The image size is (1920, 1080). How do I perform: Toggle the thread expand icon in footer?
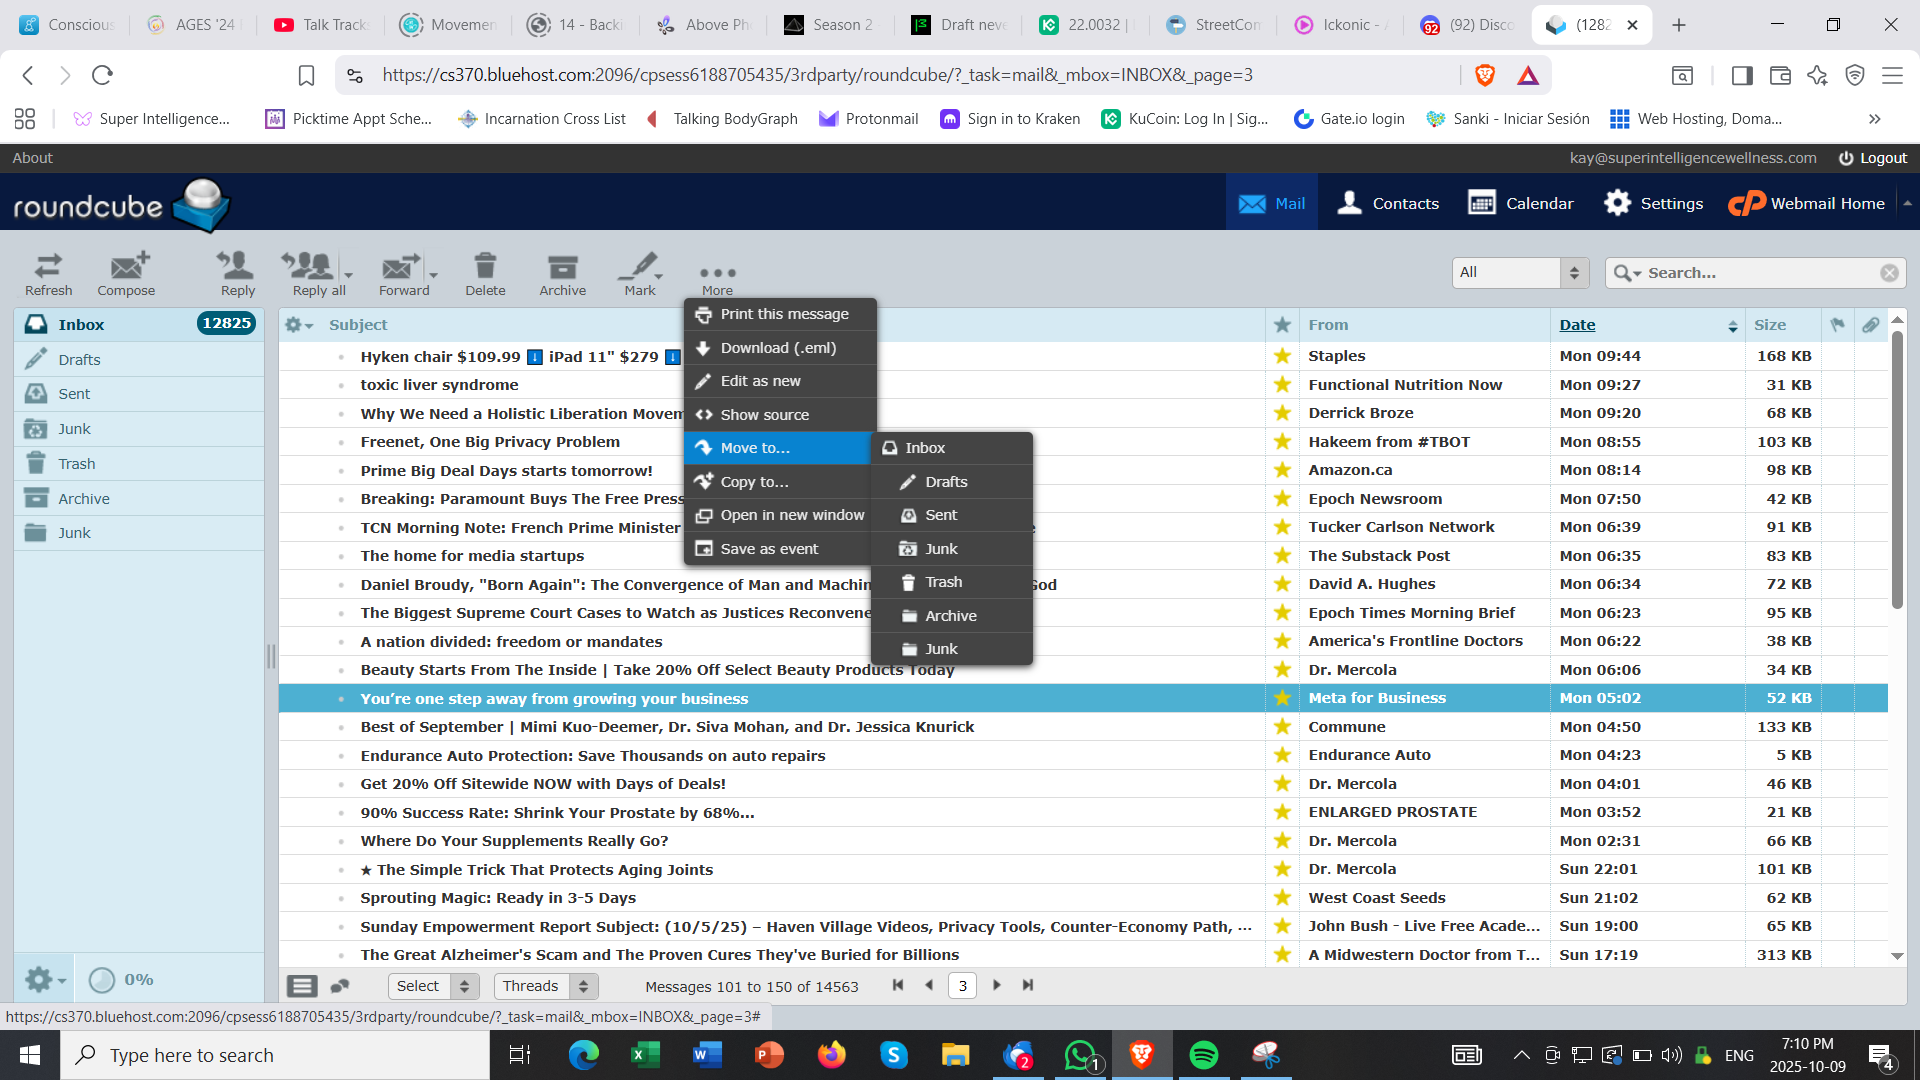(340, 986)
